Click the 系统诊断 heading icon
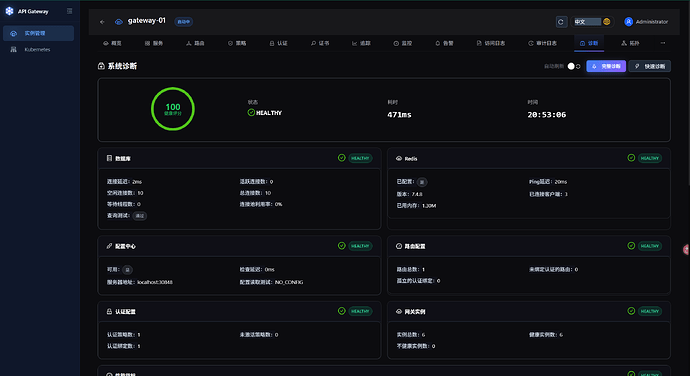This screenshot has height=376, width=690. (101, 66)
